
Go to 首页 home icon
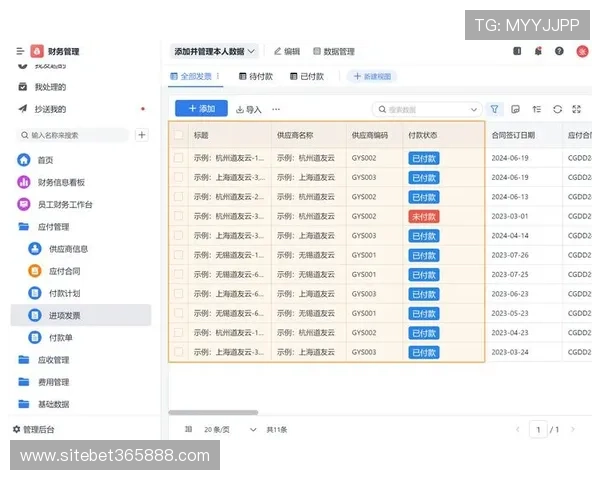pos(24,160)
